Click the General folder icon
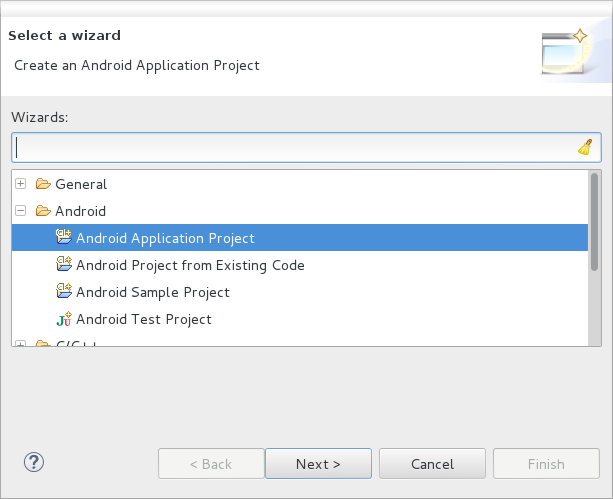This screenshot has height=499, width=613. (43, 183)
